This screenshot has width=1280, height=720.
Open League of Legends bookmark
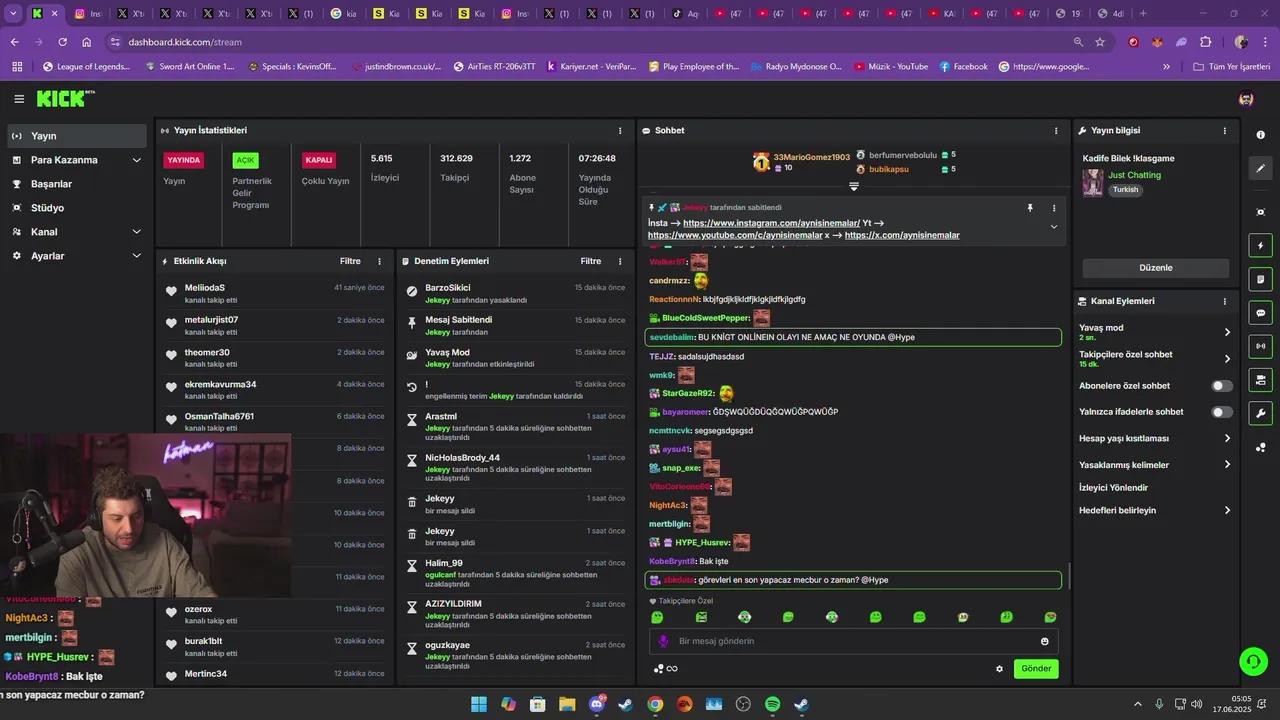coord(86,67)
